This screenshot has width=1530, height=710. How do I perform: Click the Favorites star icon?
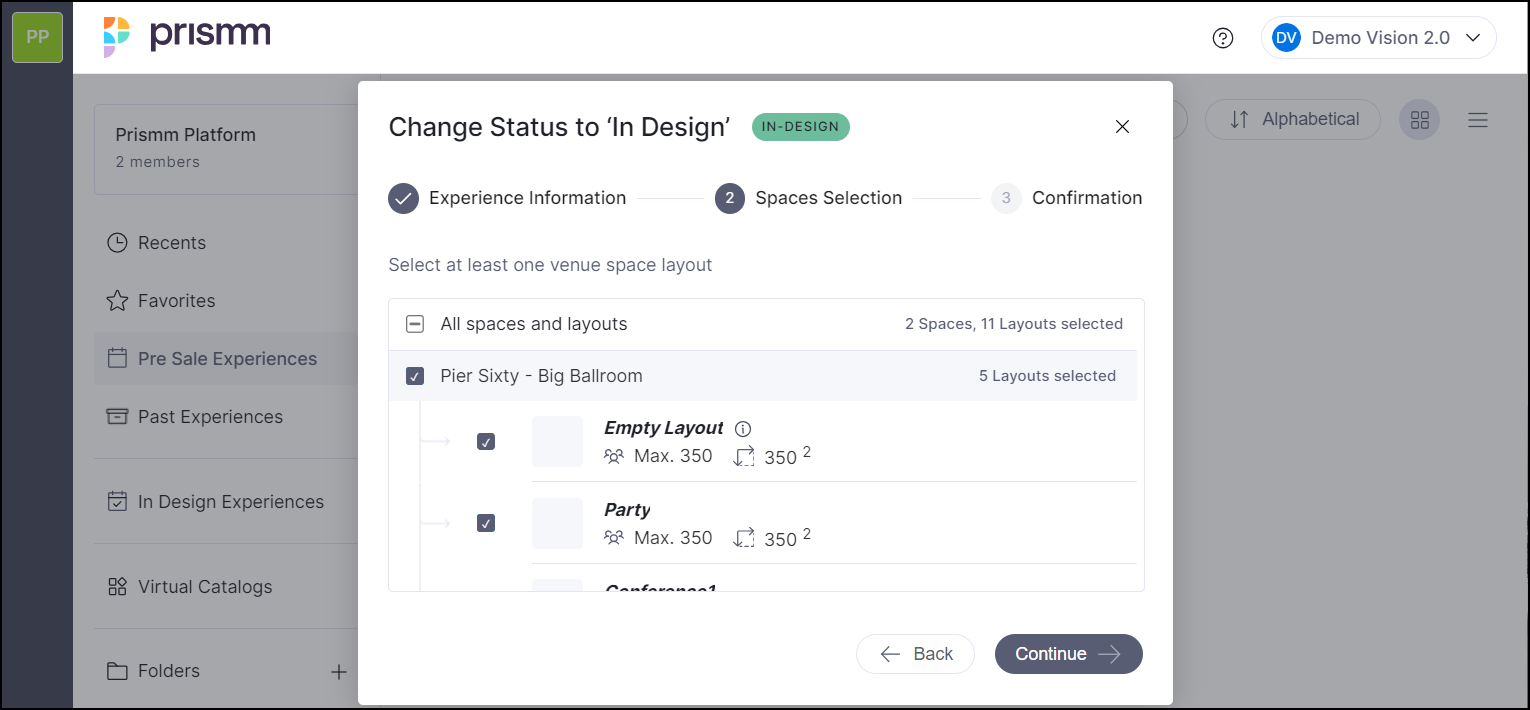117,301
